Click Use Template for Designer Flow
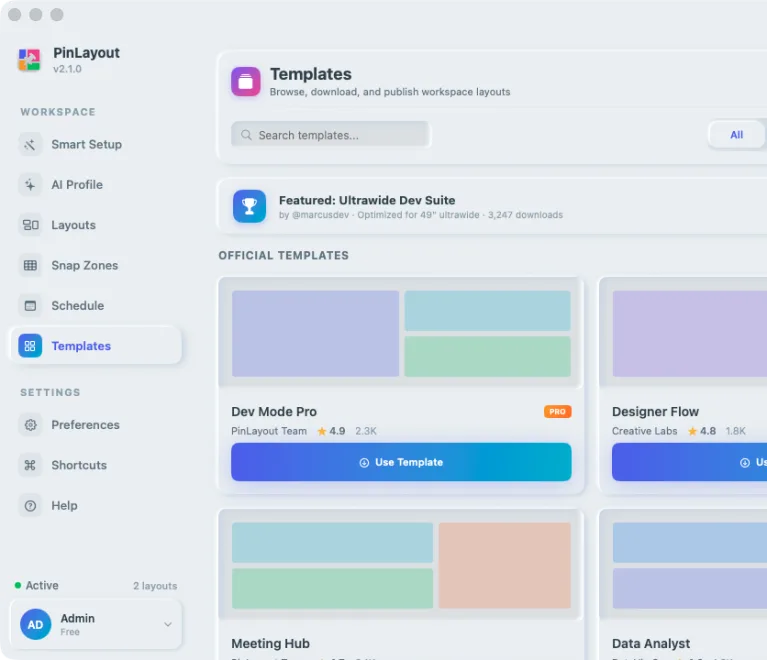 coord(689,462)
